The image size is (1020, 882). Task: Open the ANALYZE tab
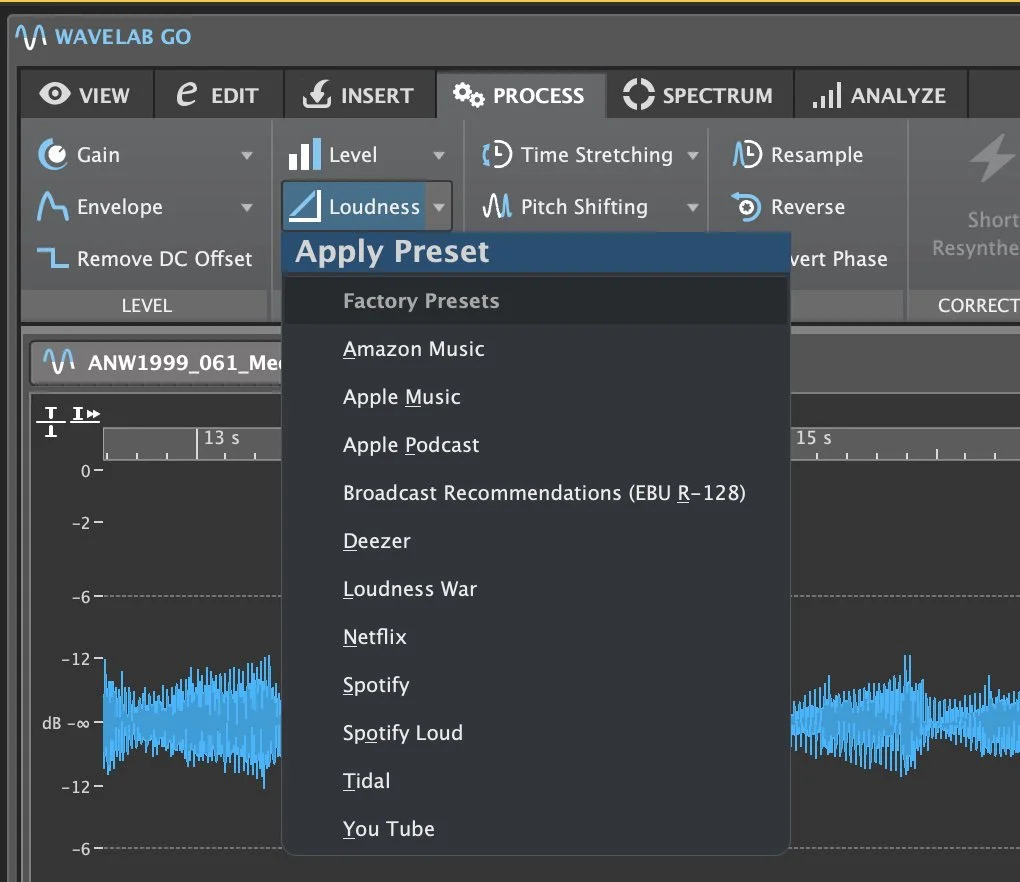pos(880,95)
